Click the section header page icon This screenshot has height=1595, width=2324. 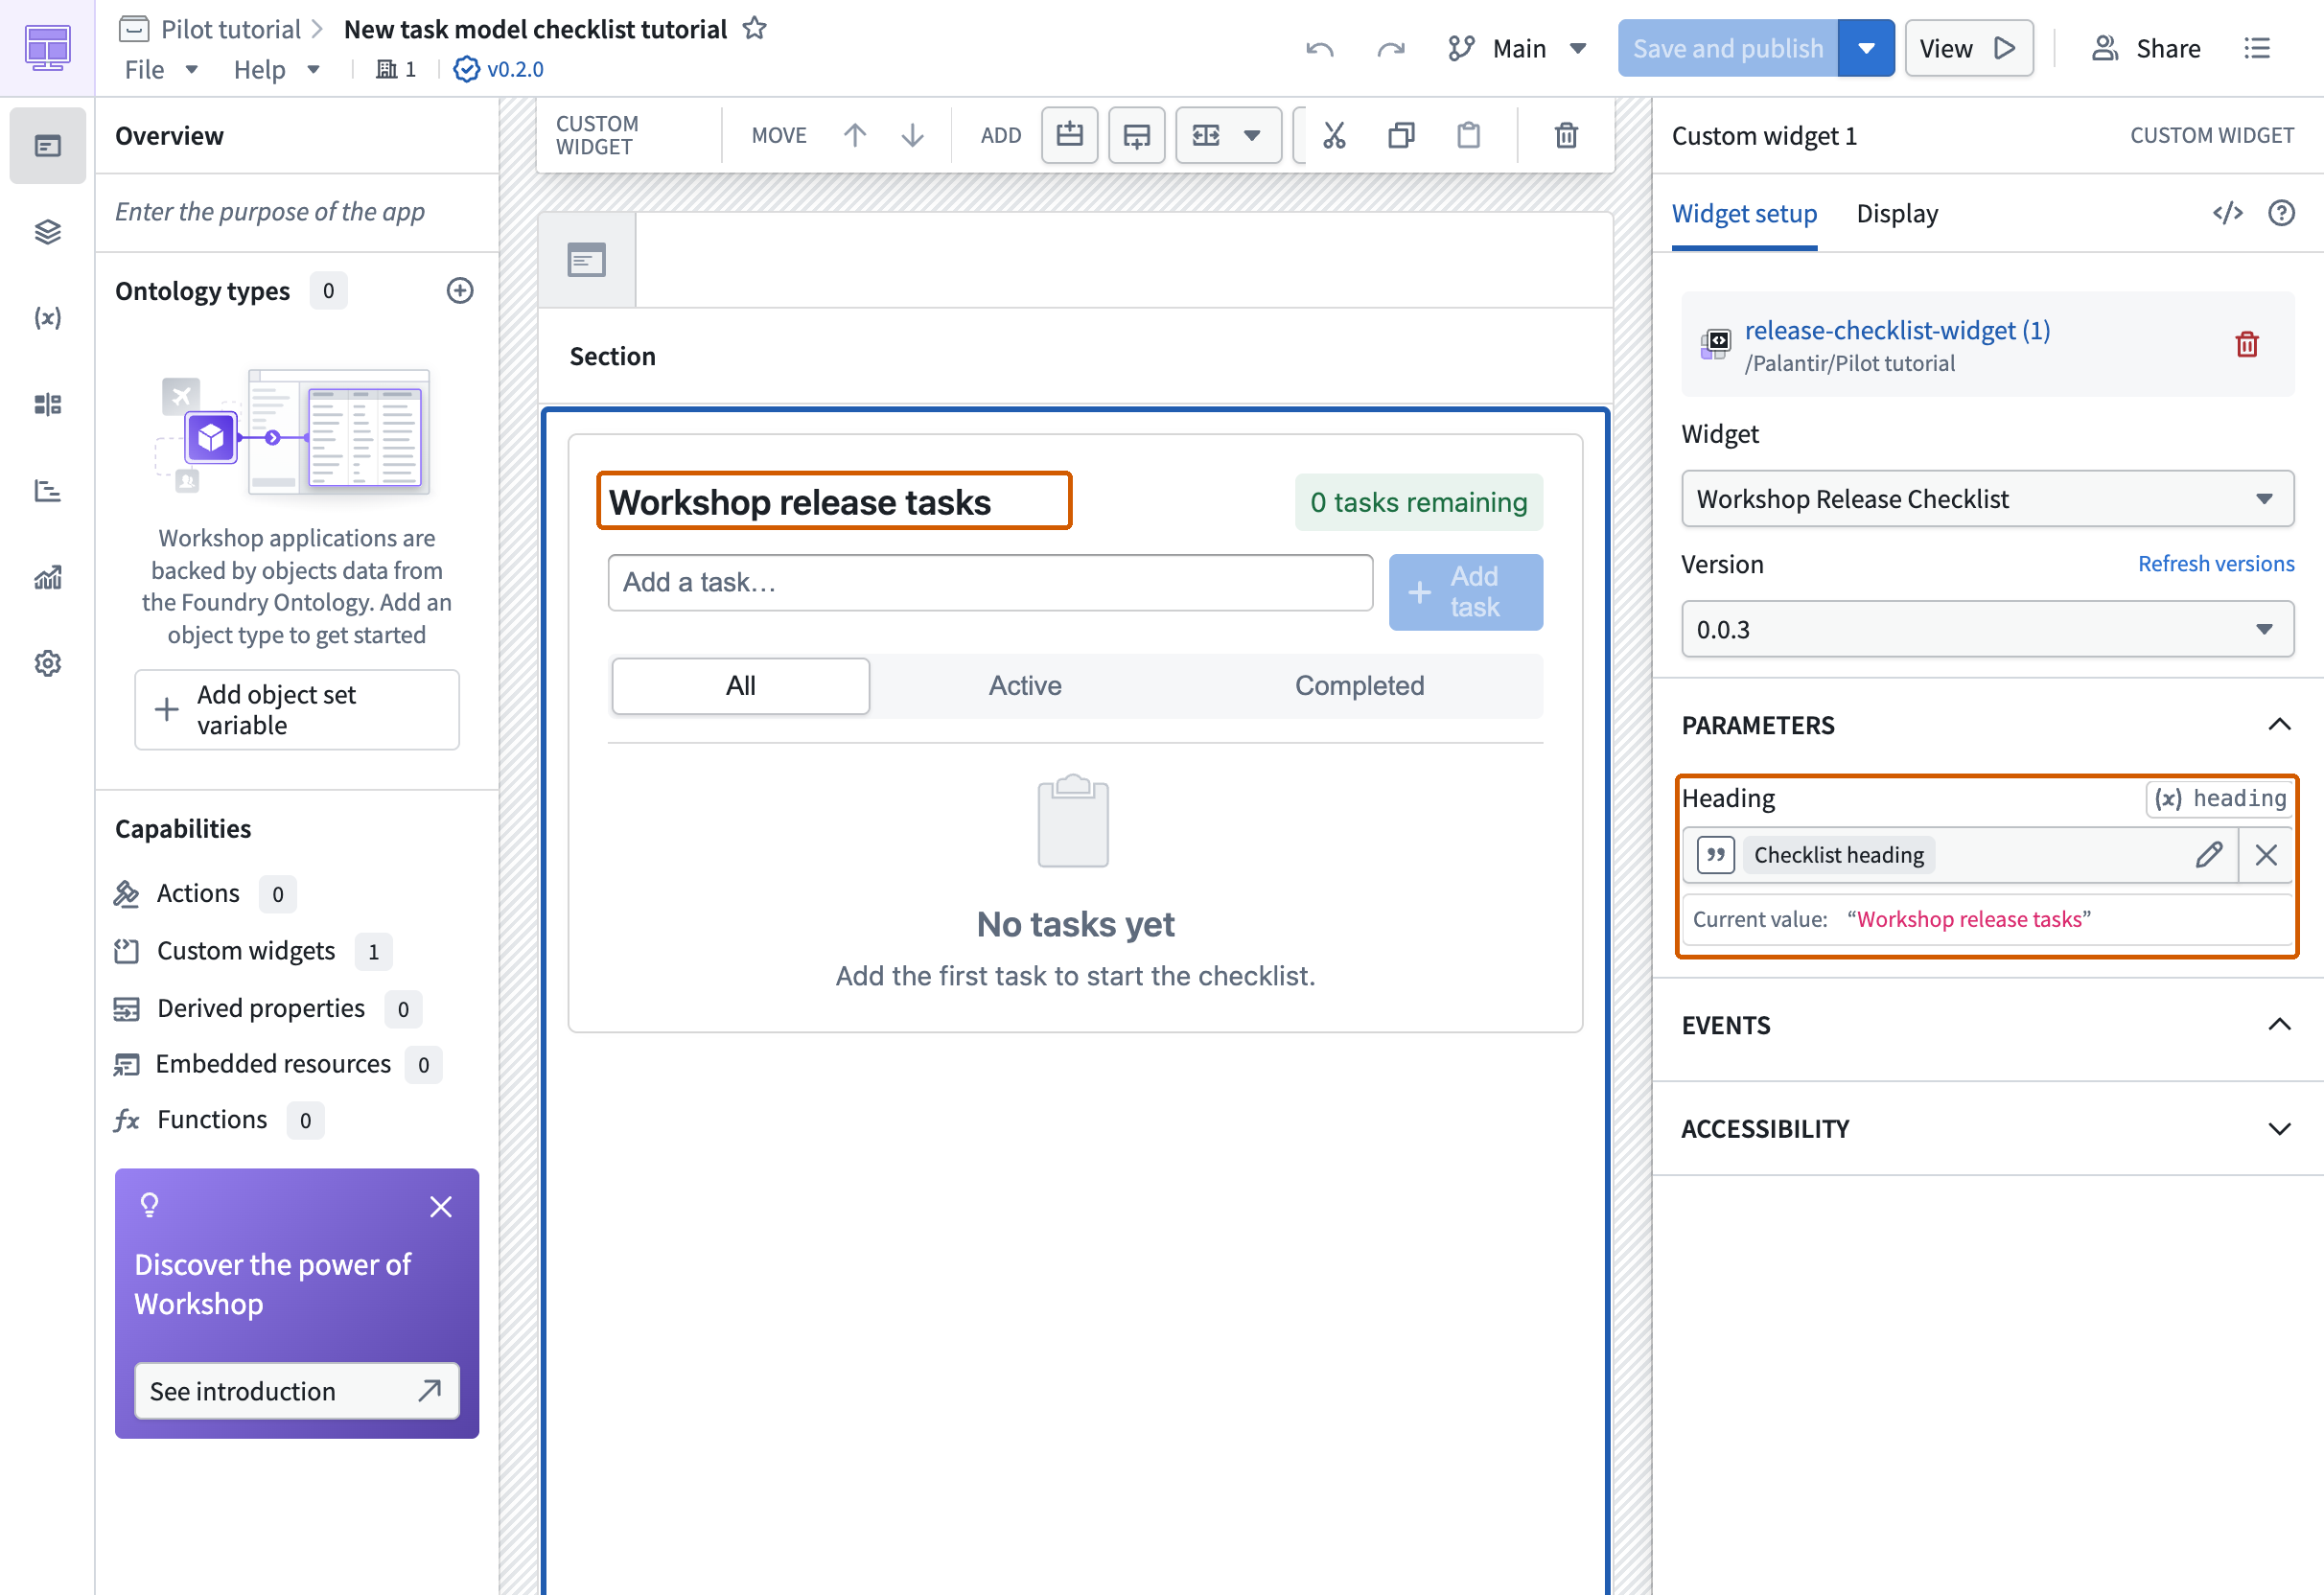coord(586,260)
